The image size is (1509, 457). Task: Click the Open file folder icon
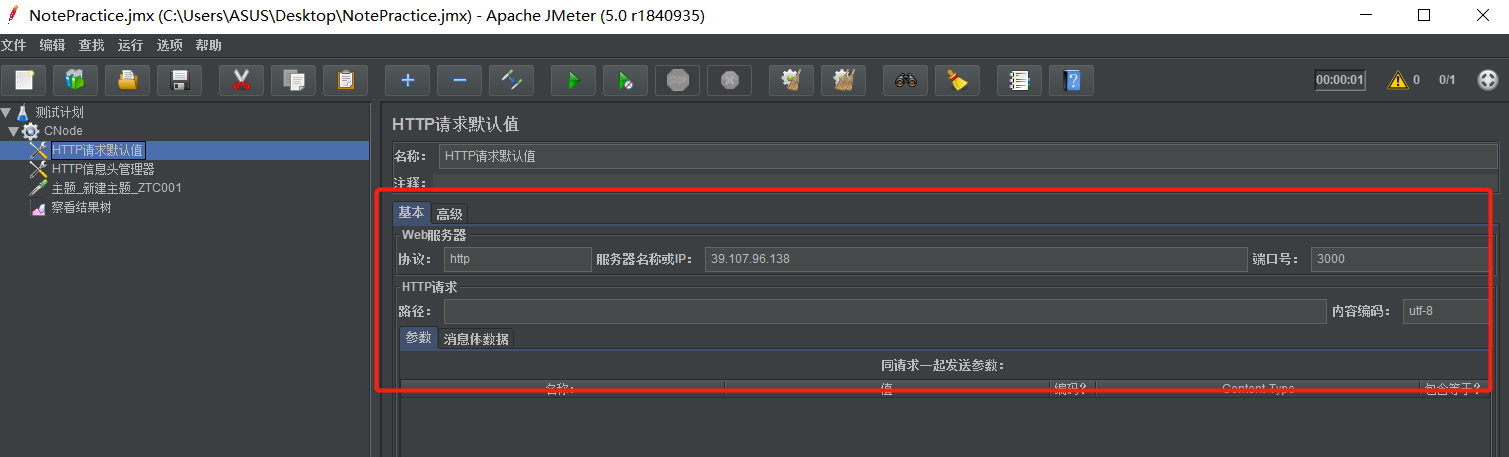128,80
